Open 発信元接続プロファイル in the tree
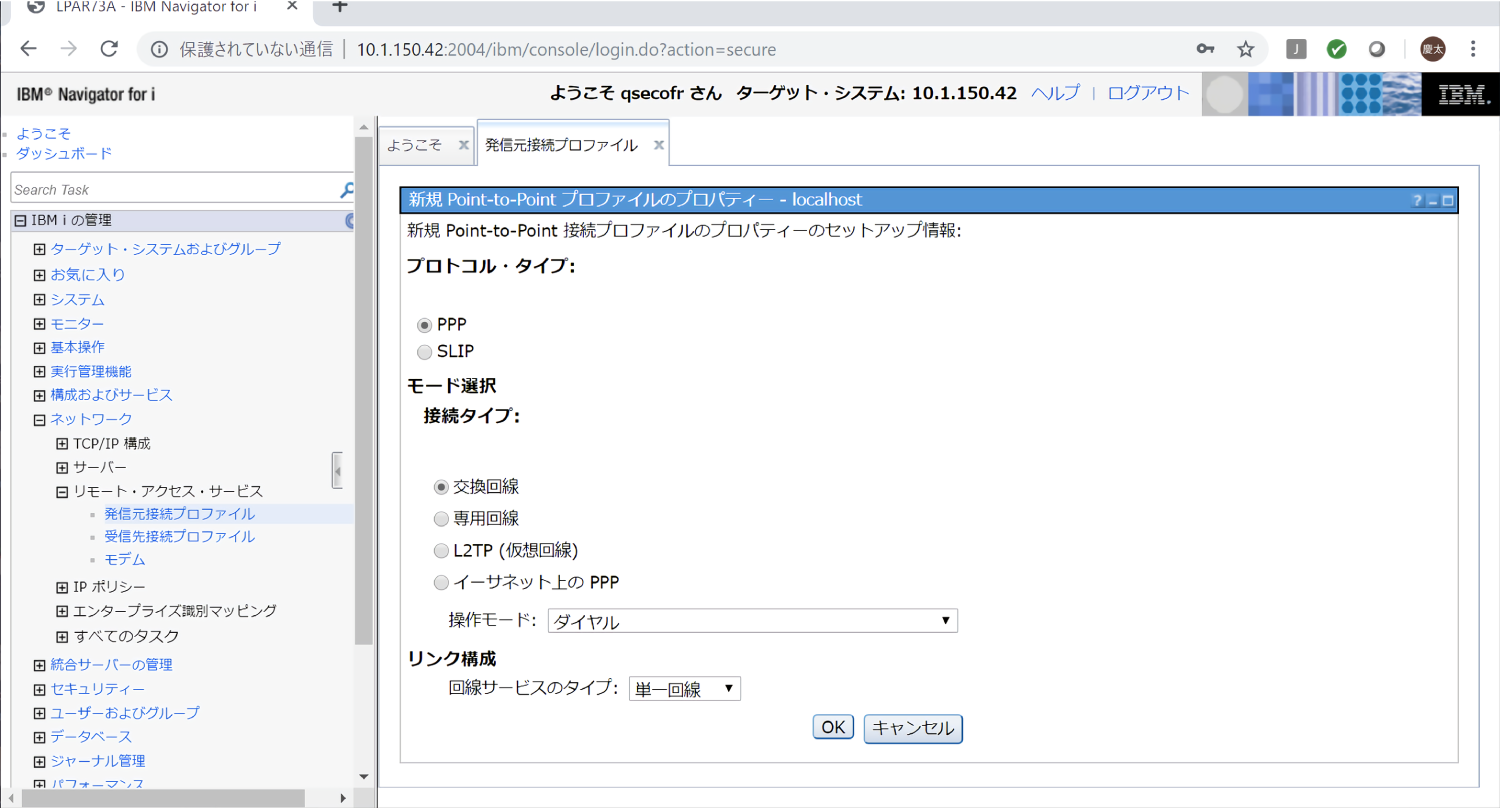 point(180,514)
